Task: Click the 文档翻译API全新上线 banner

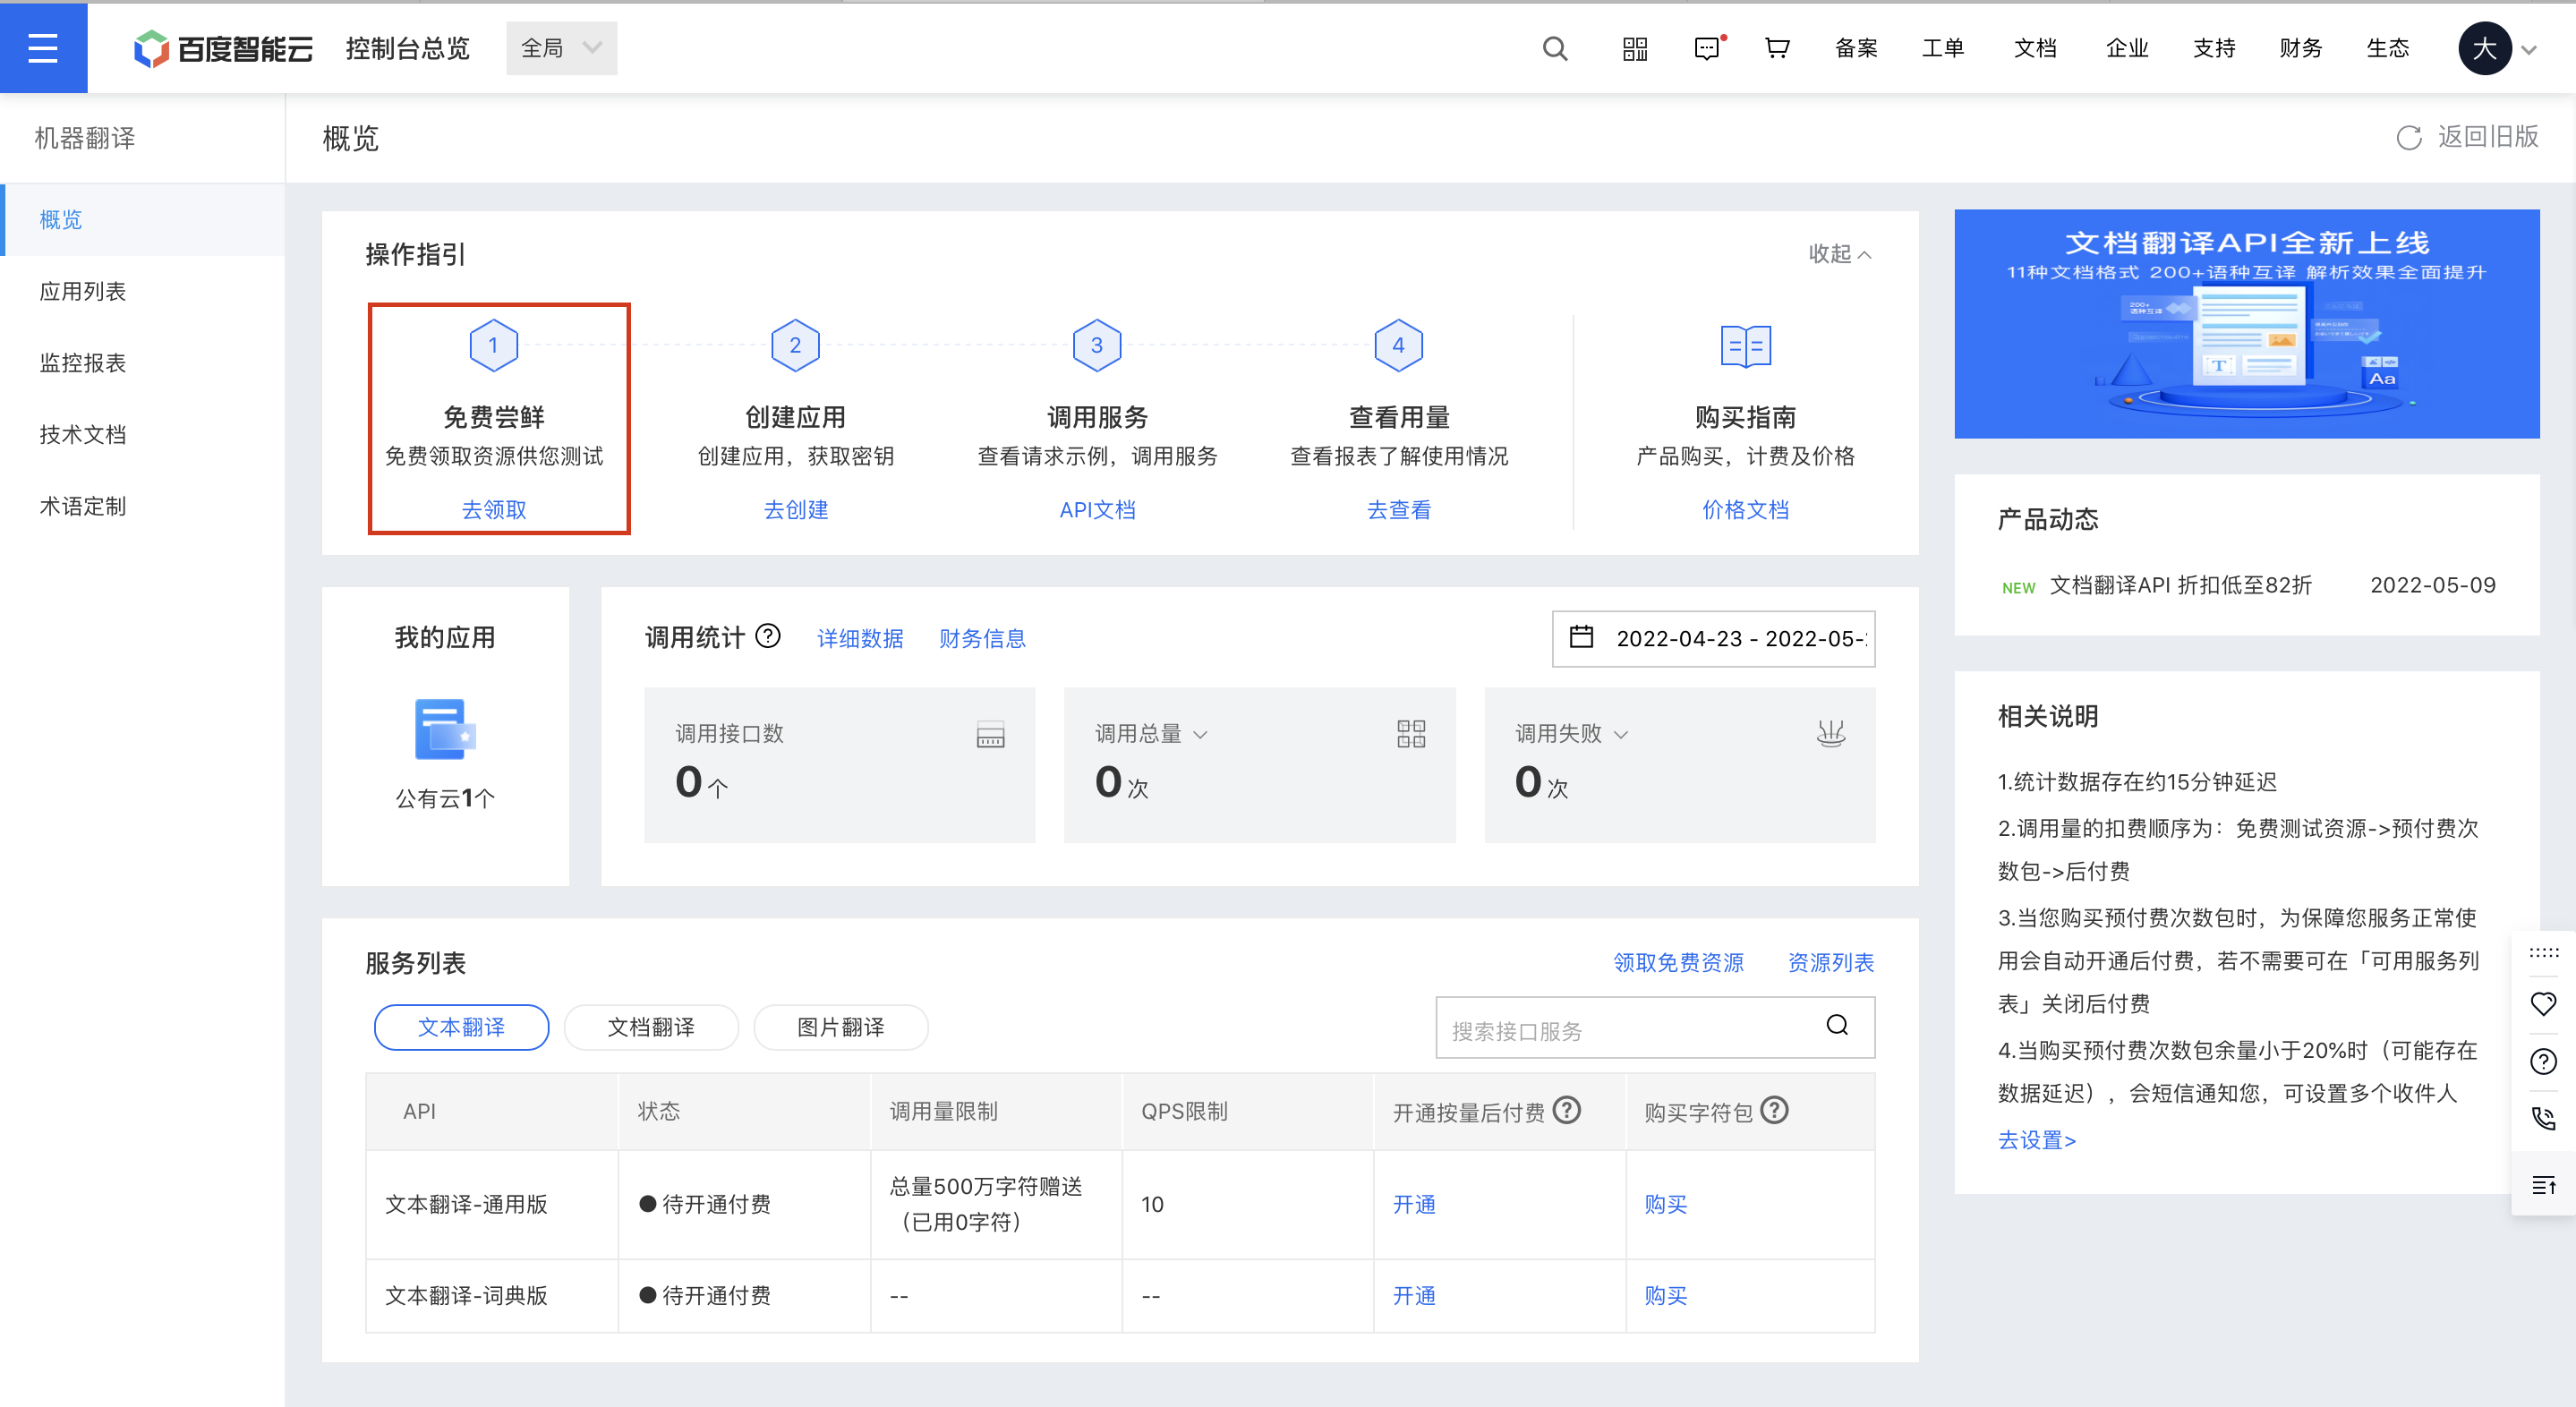Action: coord(2247,324)
